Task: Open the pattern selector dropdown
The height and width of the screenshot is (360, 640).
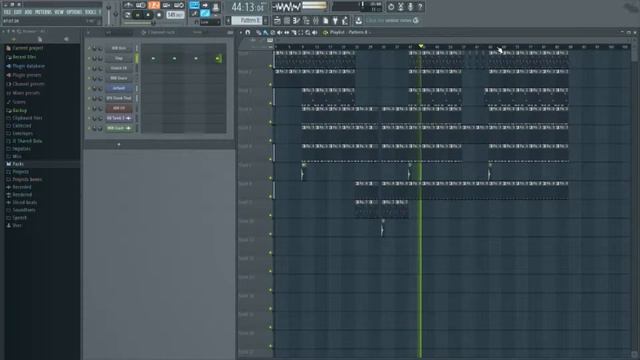Action: click(247, 20)
